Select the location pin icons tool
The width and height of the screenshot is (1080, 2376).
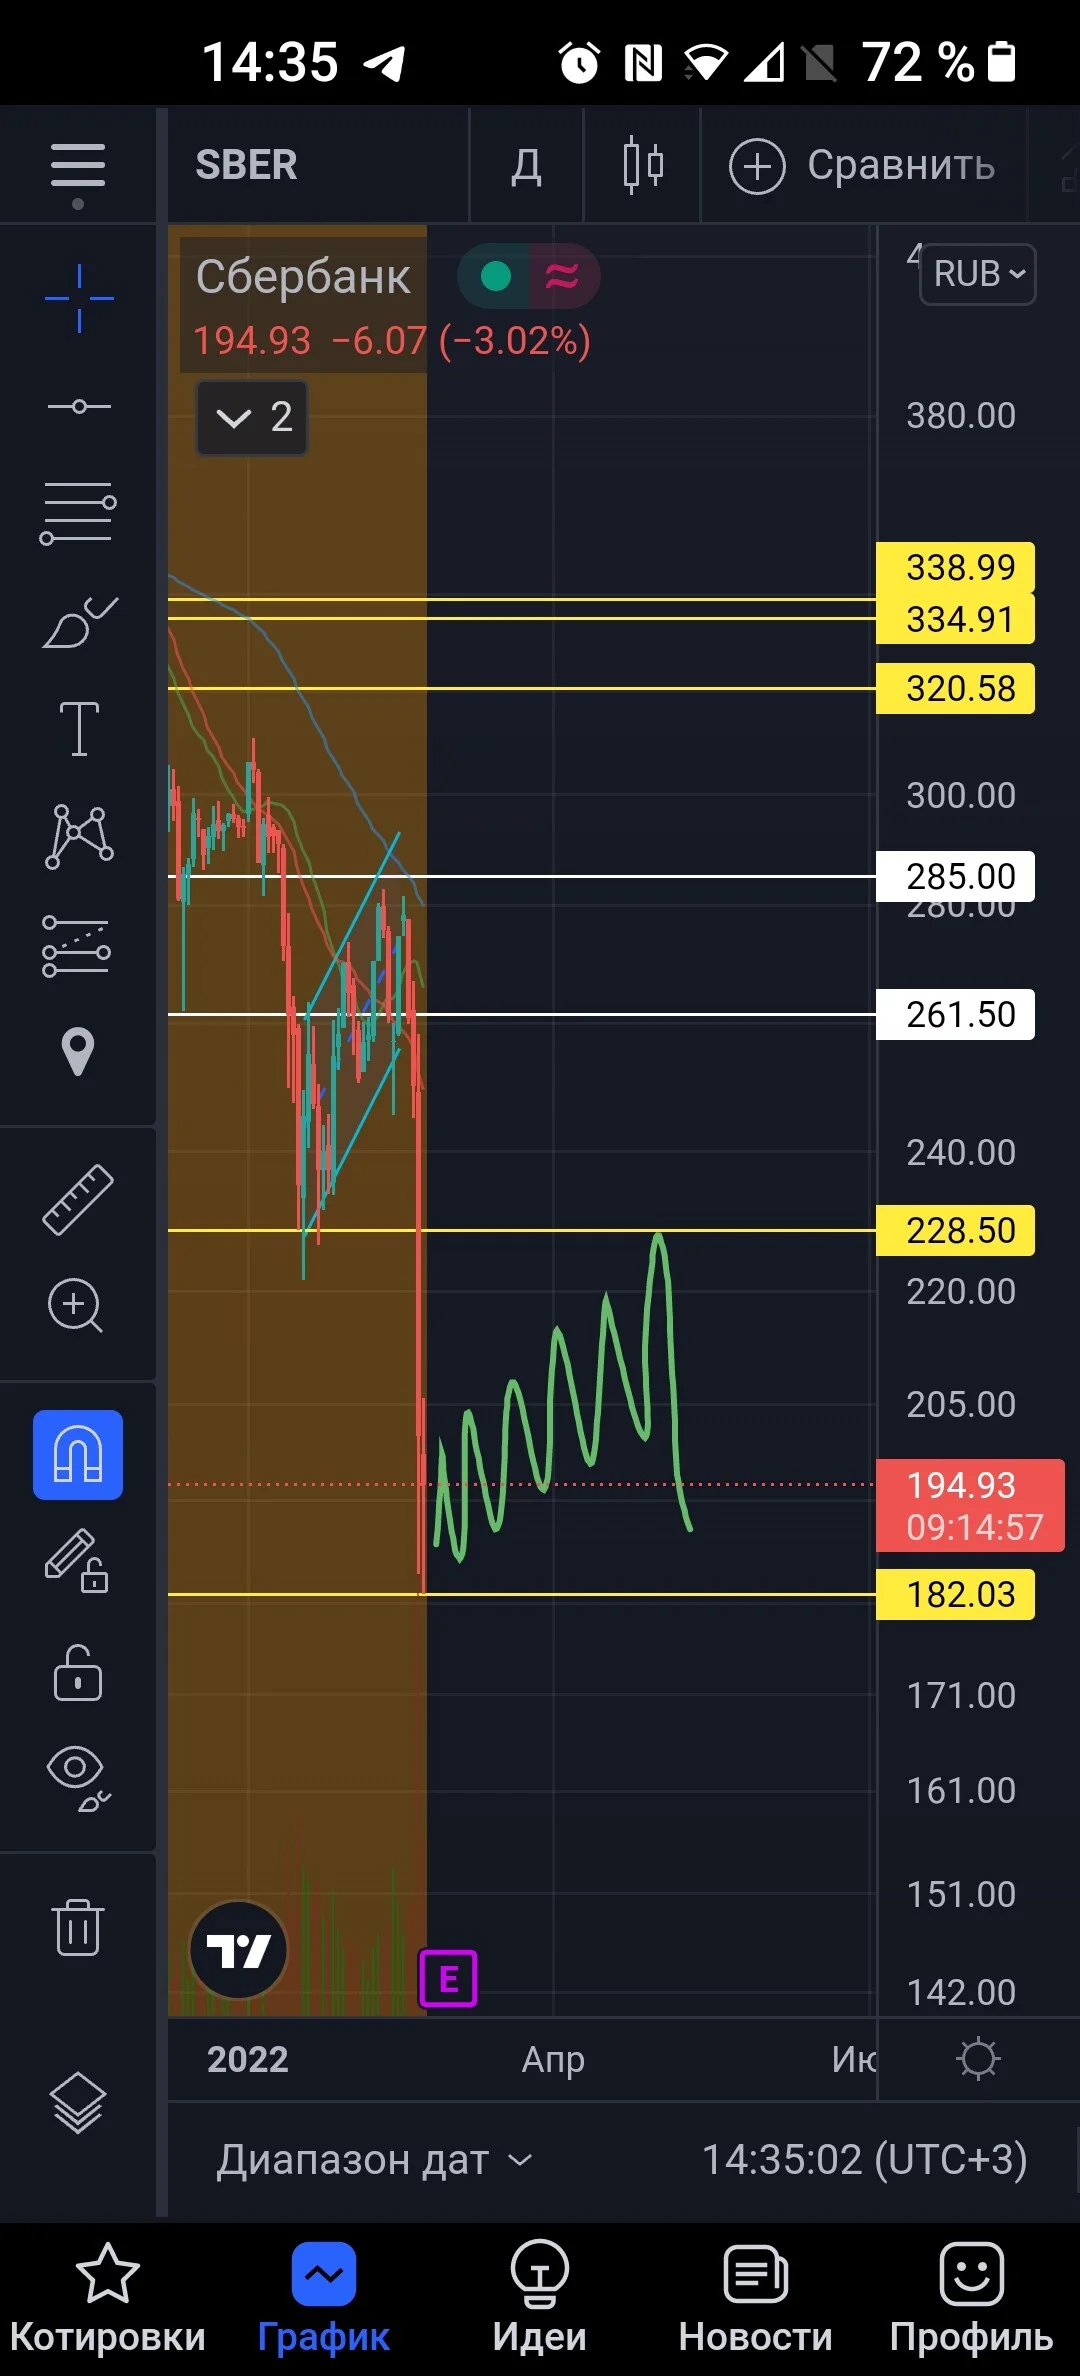(x=78, y=1052)
